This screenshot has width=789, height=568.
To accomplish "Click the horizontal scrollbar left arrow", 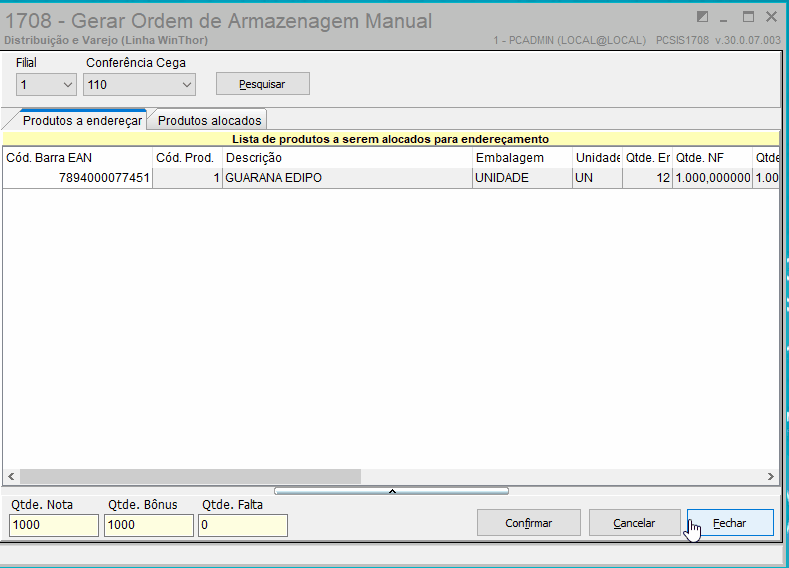I will click(x=11, y=476).
